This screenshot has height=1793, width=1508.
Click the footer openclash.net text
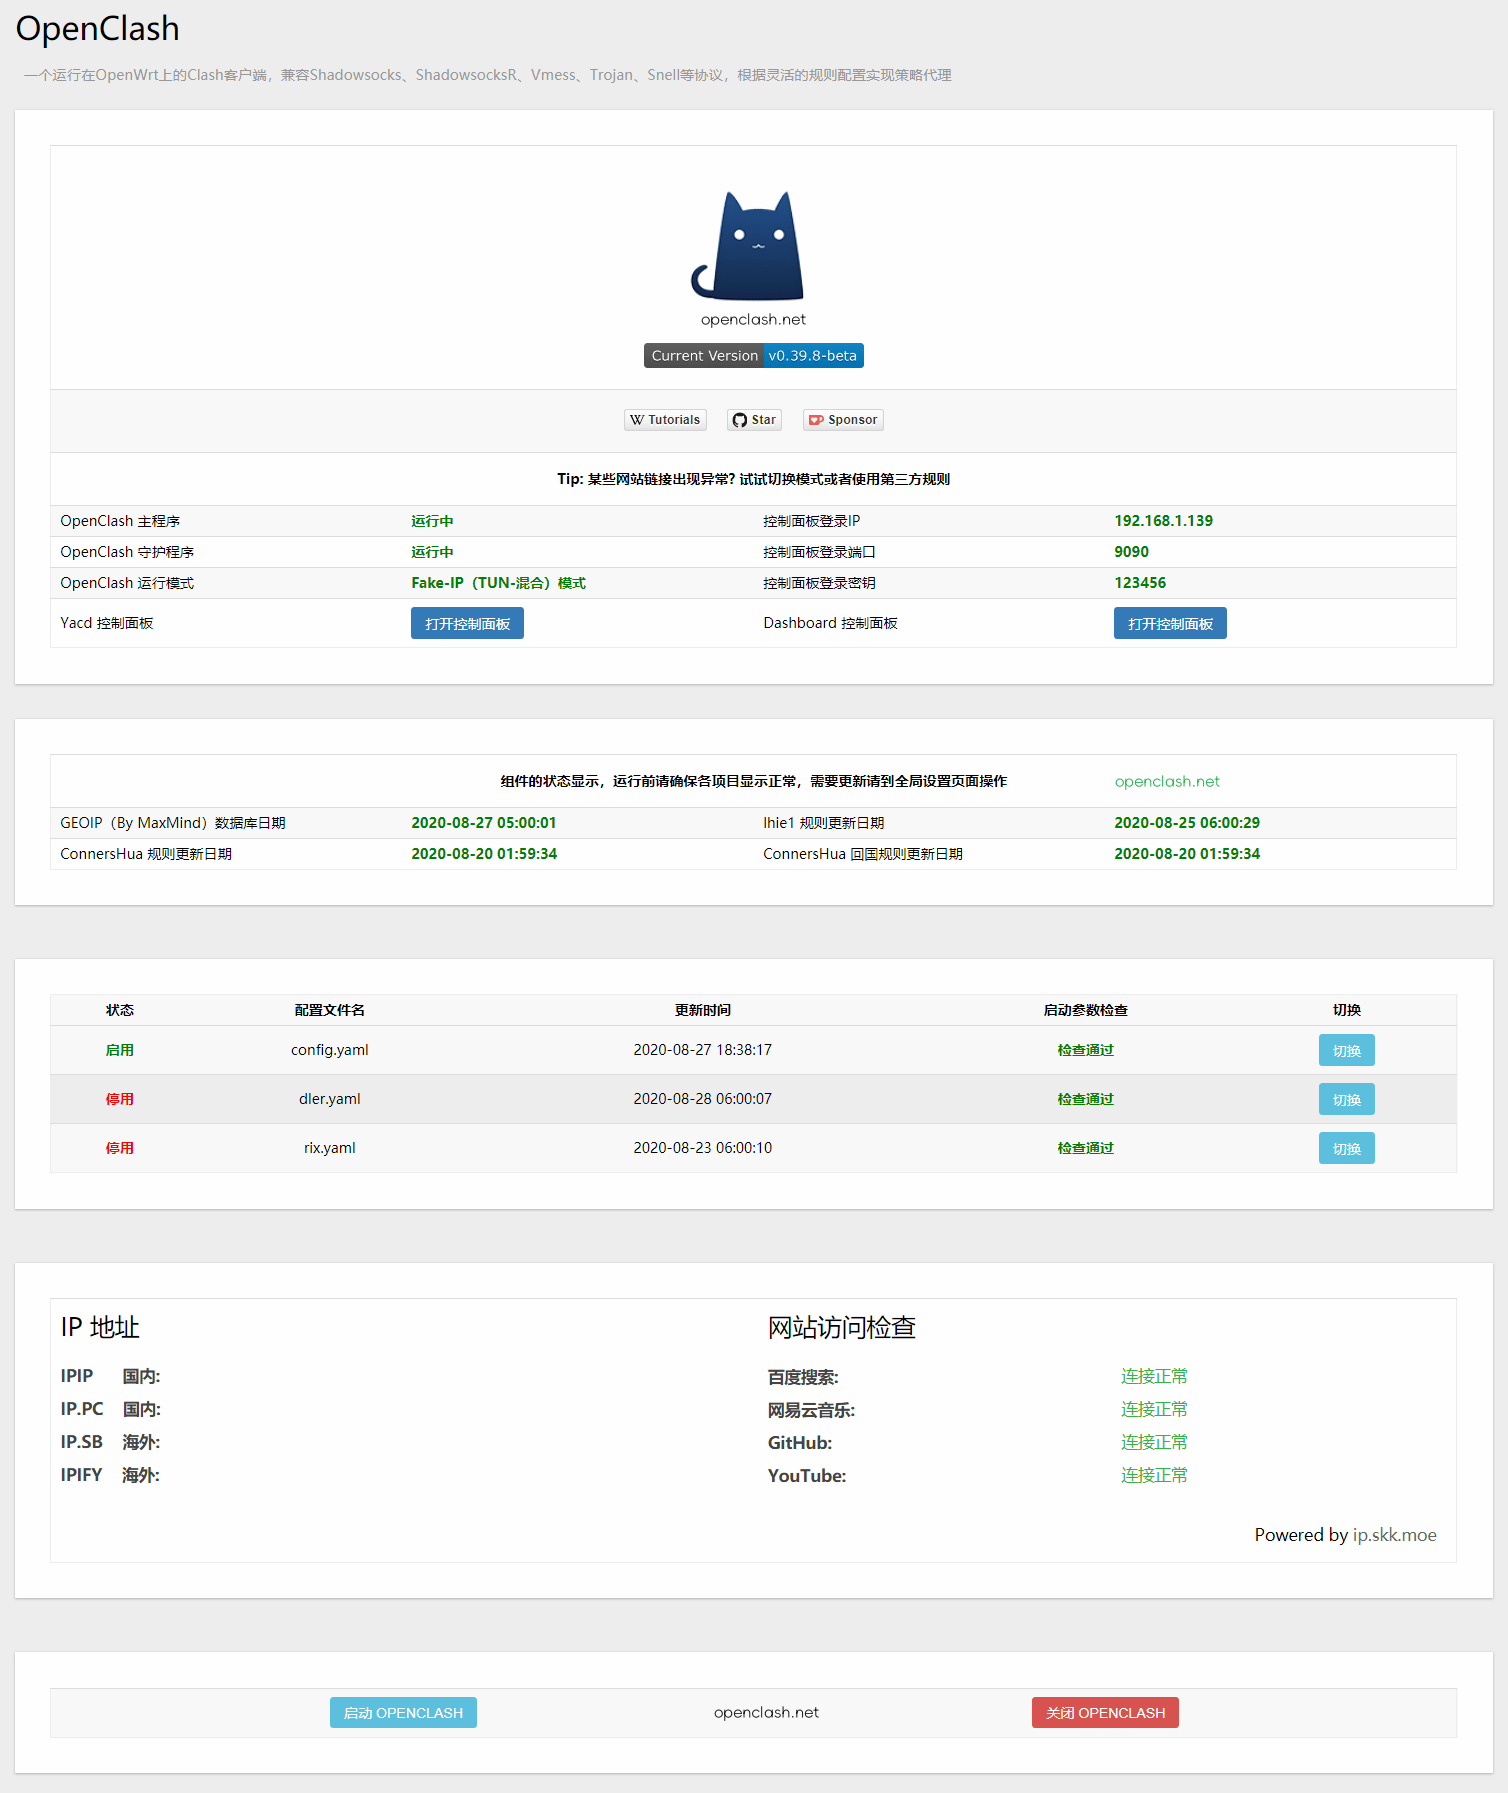(766, 1713)
